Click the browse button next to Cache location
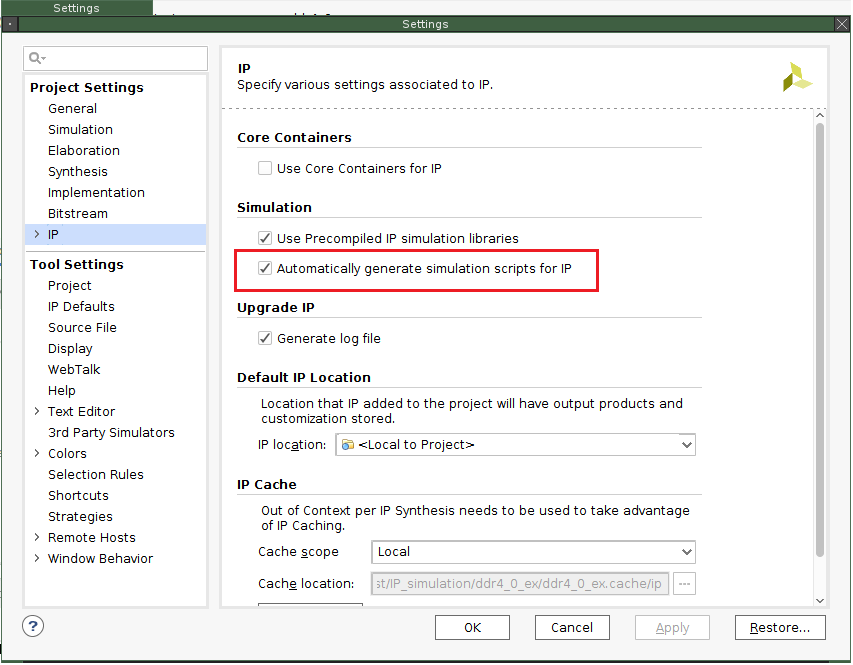 tap(684, 584)
